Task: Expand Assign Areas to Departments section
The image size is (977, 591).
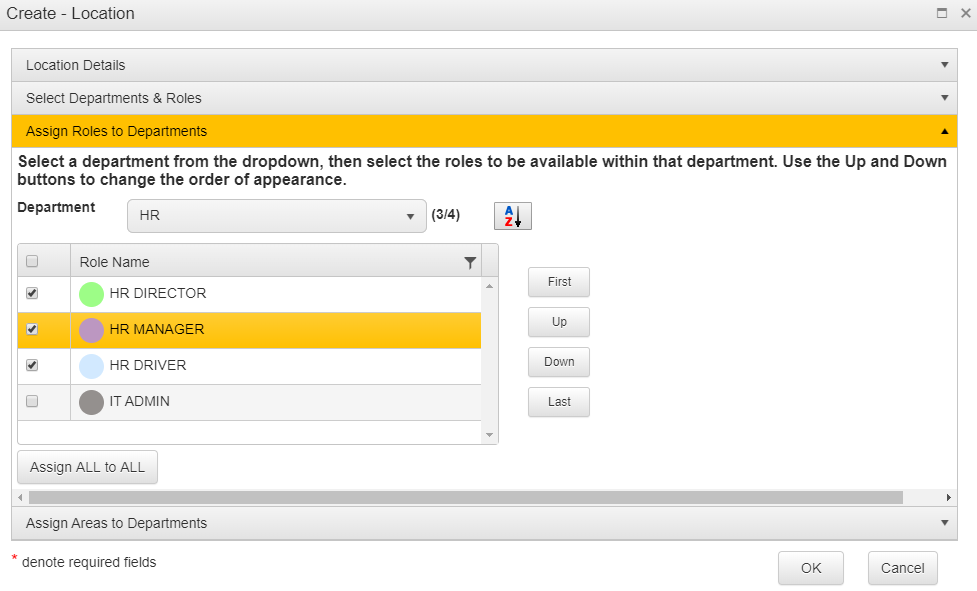Action: 484,523
